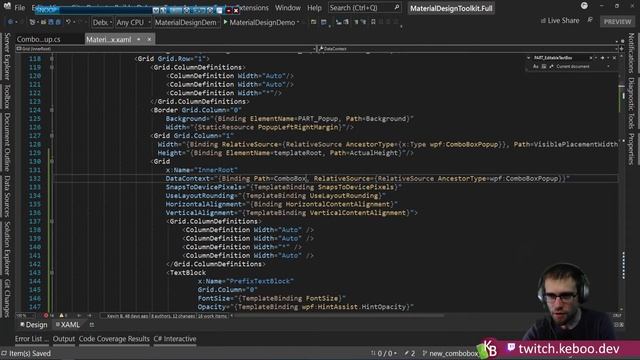Select the Materi...x.xaml tab

(x=109, y=39)
